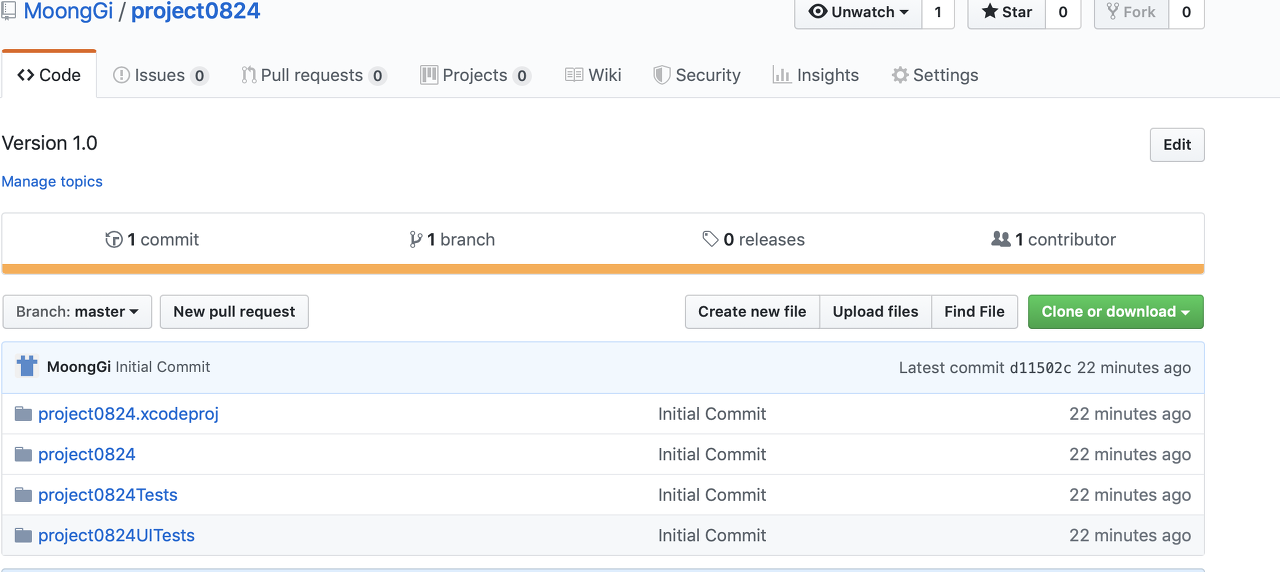Viewport: 1280px width, 572px height.
Task: Click Upload files button
Action: pos(875,312)
